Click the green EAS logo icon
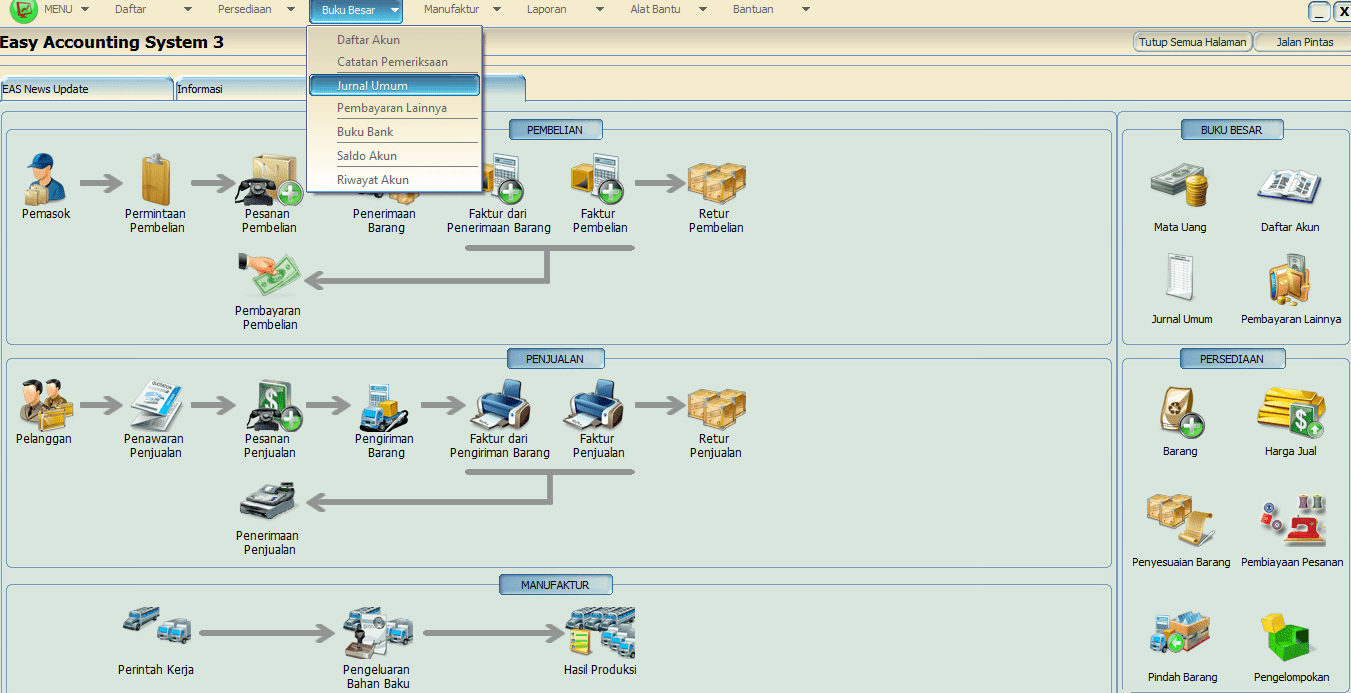This screenshot has width=1351, height=693. click(x=22, y=11)
